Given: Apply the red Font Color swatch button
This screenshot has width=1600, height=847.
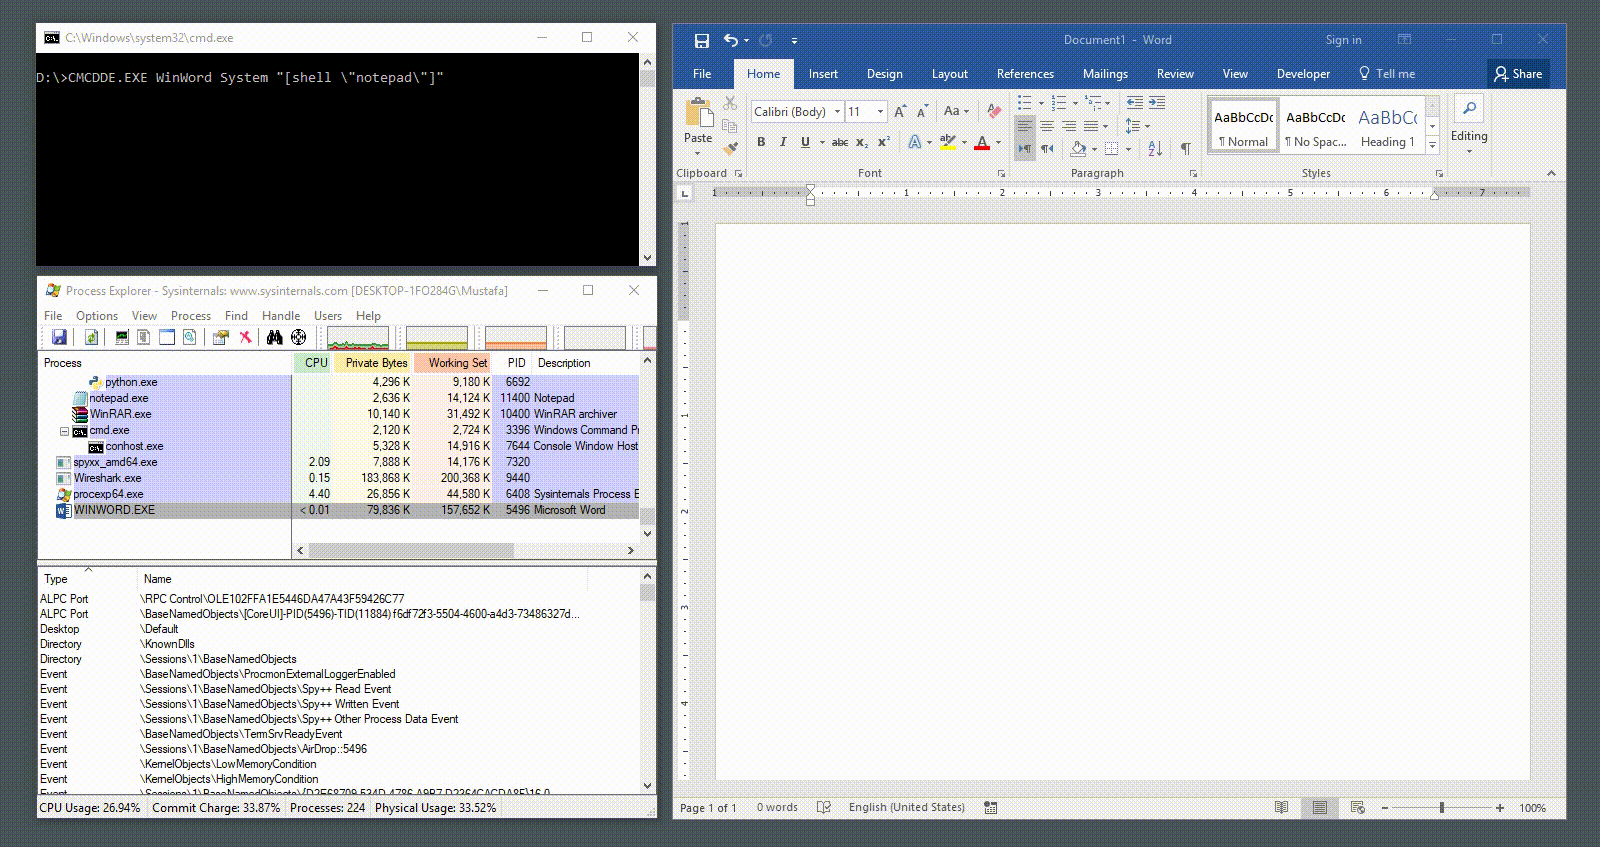Looking at the screenshot, I should 982,143.
